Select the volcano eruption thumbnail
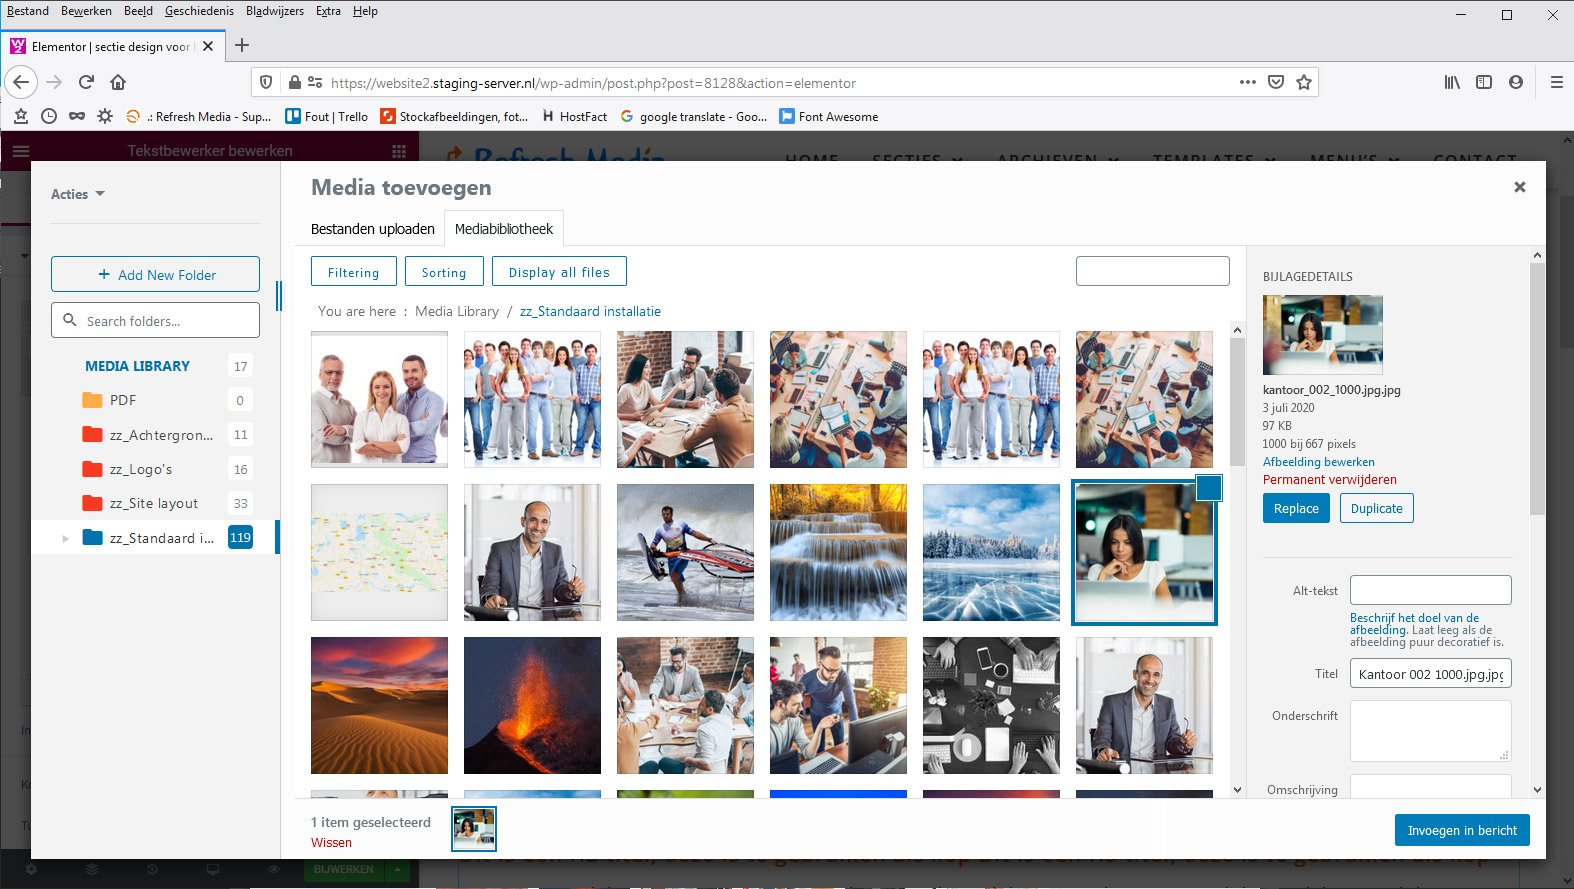The height and width of the screenshot is (889, 1574). point(532,705)
